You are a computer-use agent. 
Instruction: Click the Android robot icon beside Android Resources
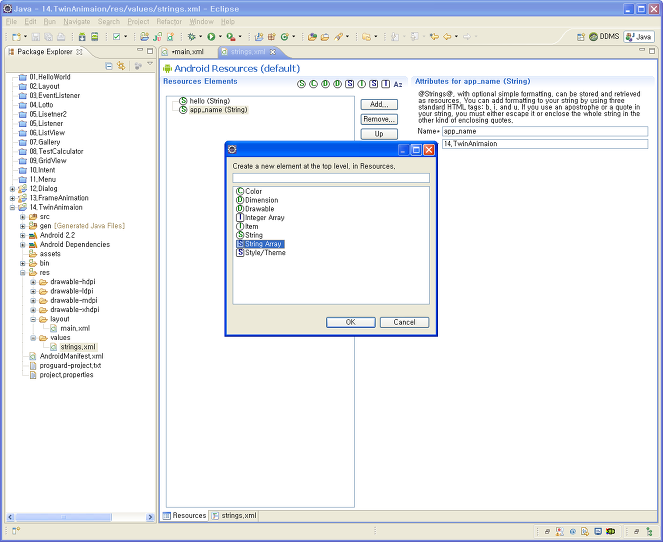(x=167, y=68)
